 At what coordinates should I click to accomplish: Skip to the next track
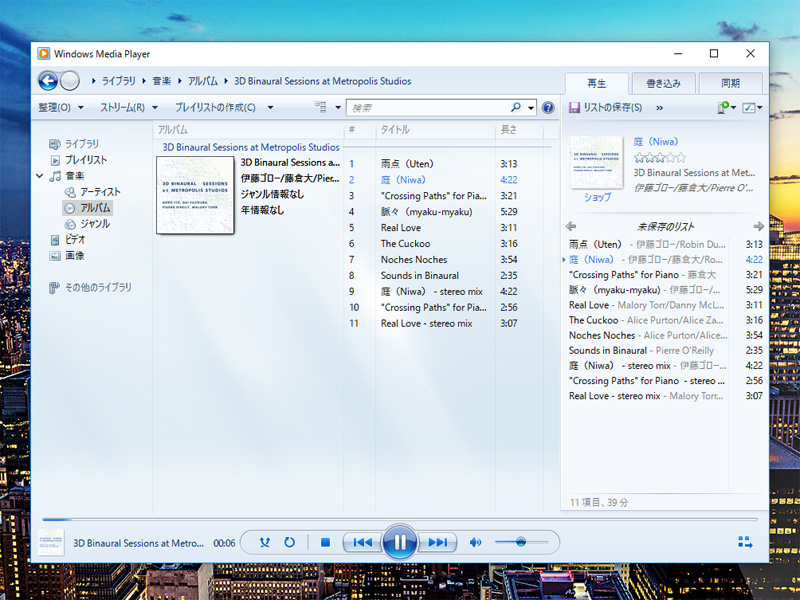click(x=437, y=542)
